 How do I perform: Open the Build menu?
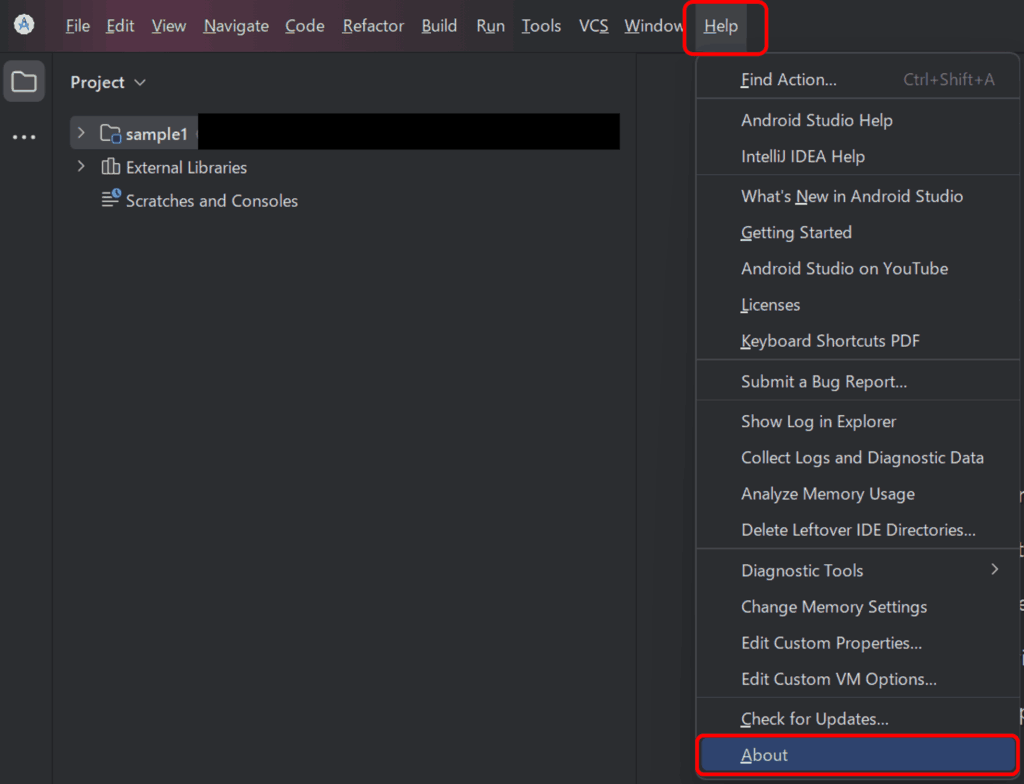pyautogui.click(x=439, y=26)
